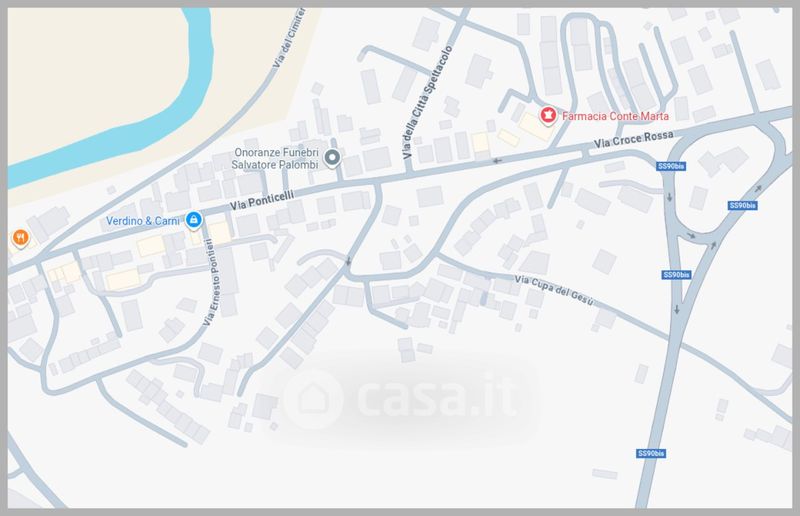Click the one-way arrow on Via Croce Rossa
Image resolution: width=800 pixels, height=516 pixels.
point(497,161)
